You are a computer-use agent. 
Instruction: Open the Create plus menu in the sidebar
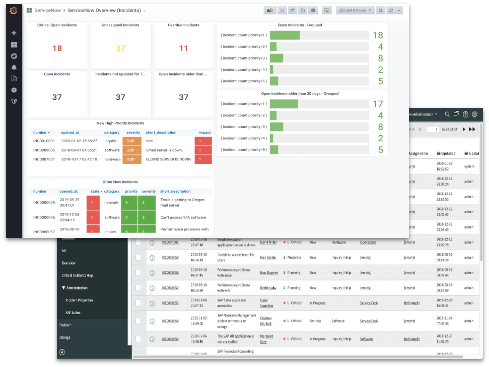(14, 33)
